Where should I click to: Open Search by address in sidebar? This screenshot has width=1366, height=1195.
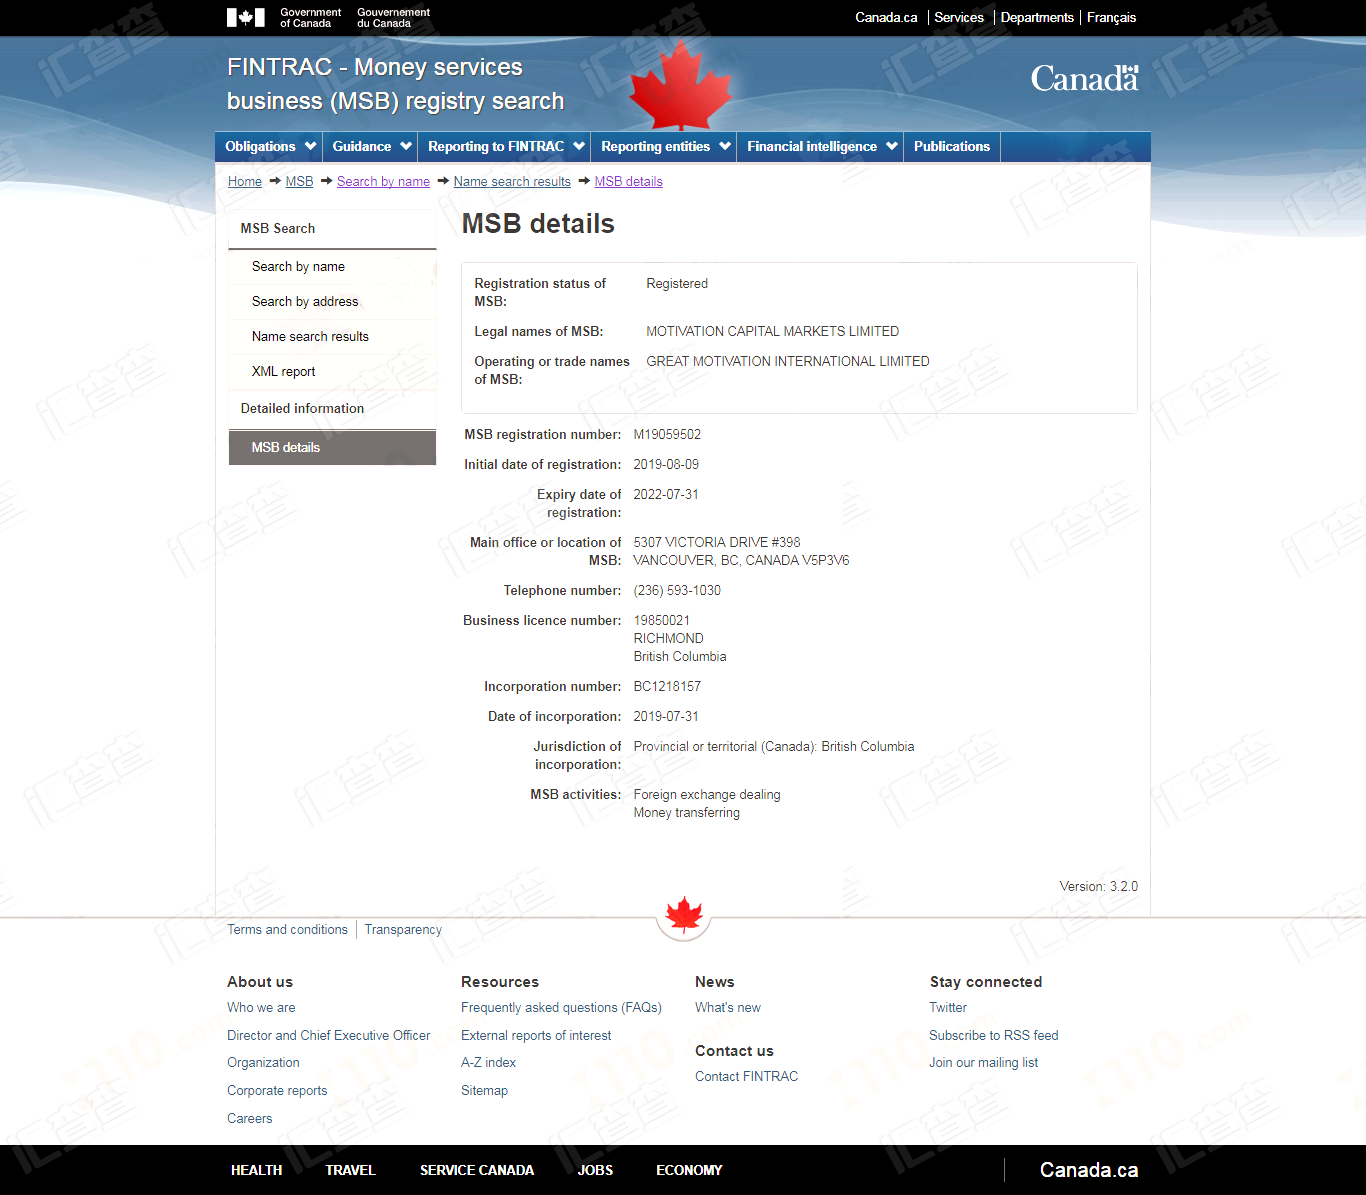click(305, 302)
